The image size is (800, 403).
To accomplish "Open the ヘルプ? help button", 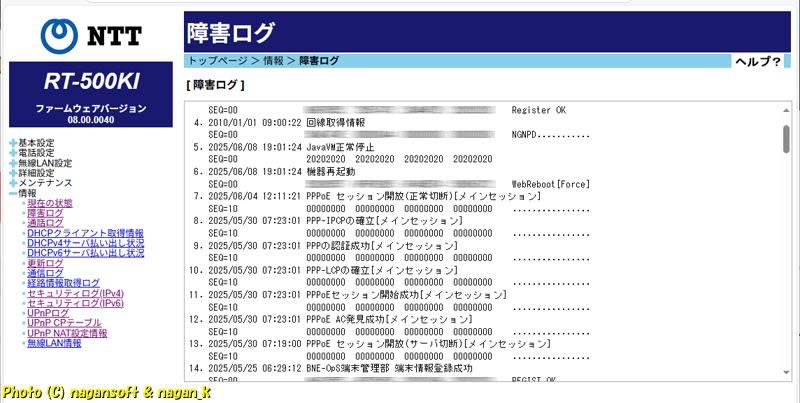I will [757, 61].
